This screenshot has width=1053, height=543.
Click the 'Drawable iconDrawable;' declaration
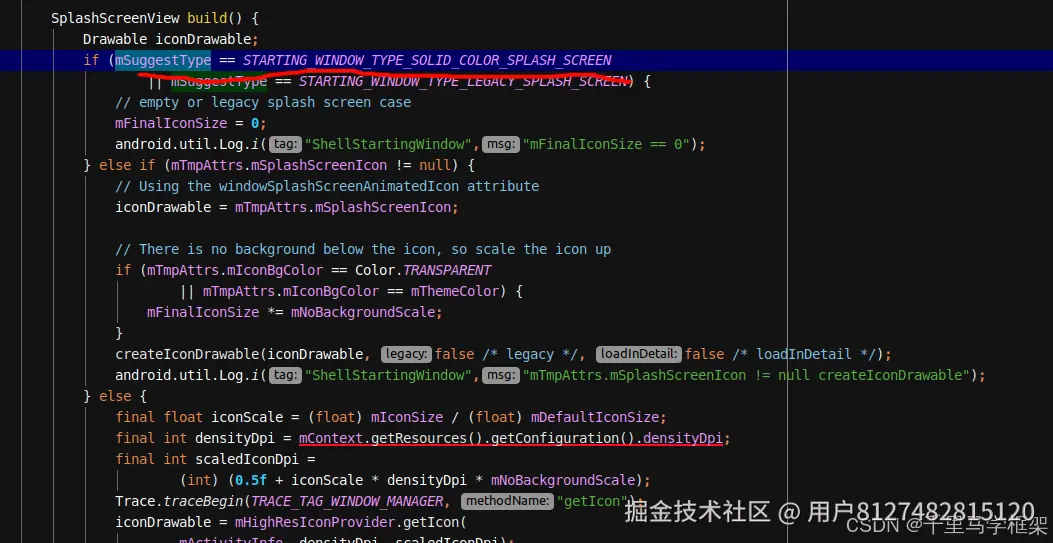click(171, 39)
